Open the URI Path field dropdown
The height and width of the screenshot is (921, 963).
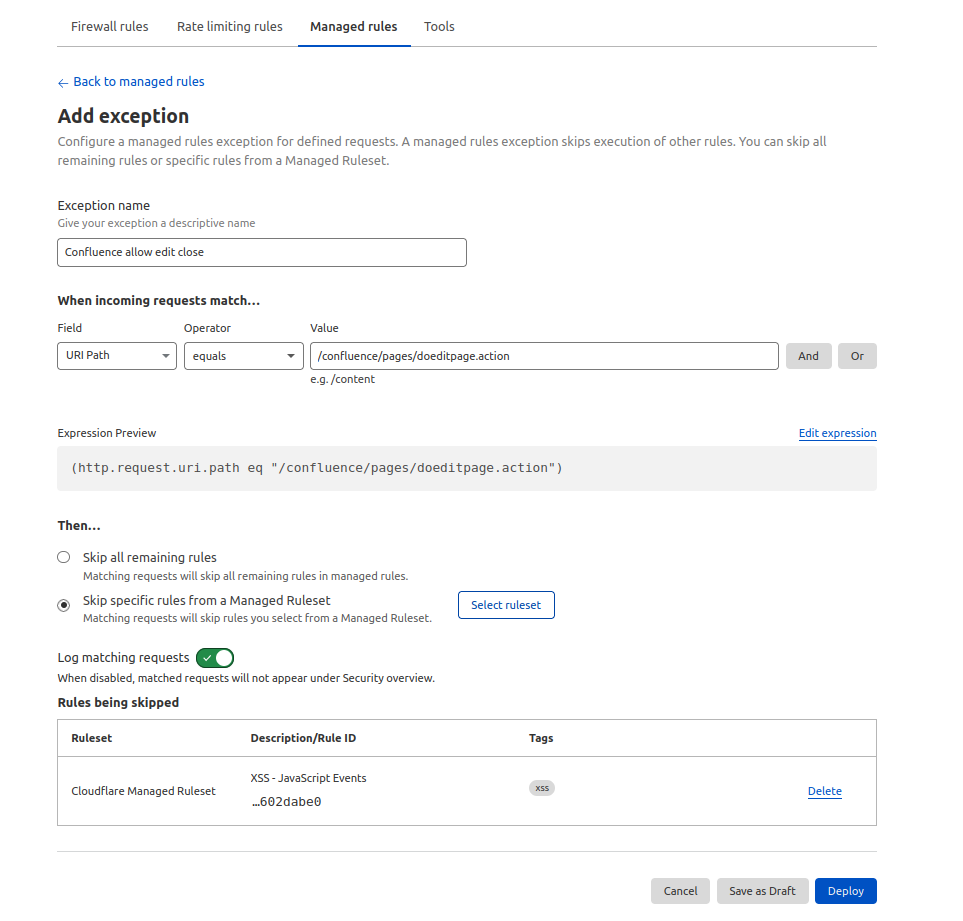point(117,356)
